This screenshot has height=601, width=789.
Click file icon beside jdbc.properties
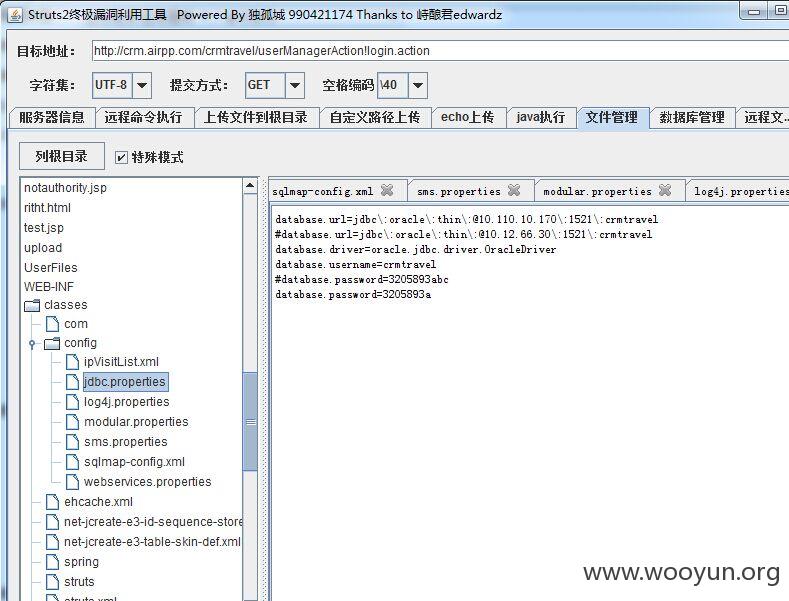72,382
